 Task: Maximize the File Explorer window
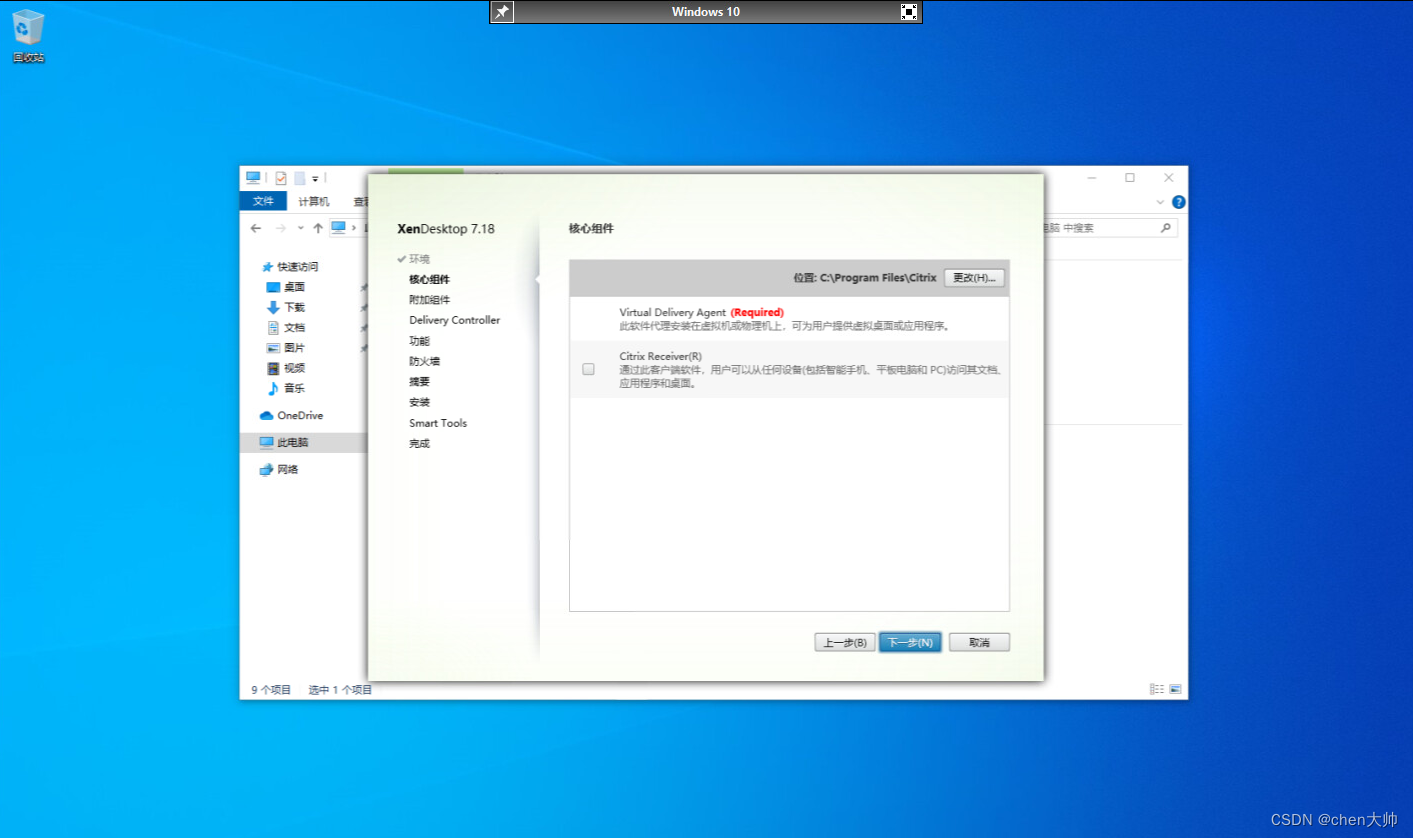coord(1130,178)
